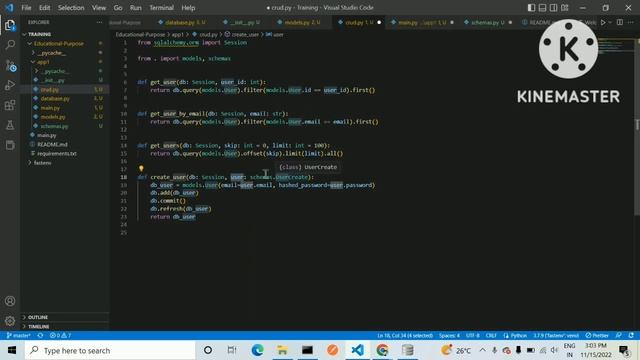Change line endings via CRLF
This screenshot has width=640, height=360.
491,336
